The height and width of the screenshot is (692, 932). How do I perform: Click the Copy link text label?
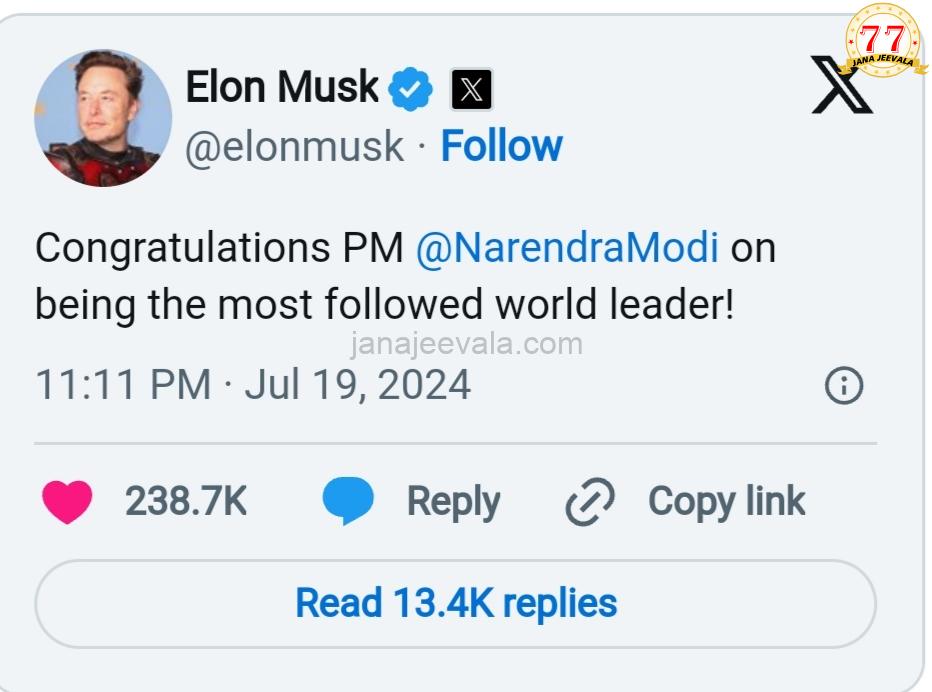pos(726,502)
